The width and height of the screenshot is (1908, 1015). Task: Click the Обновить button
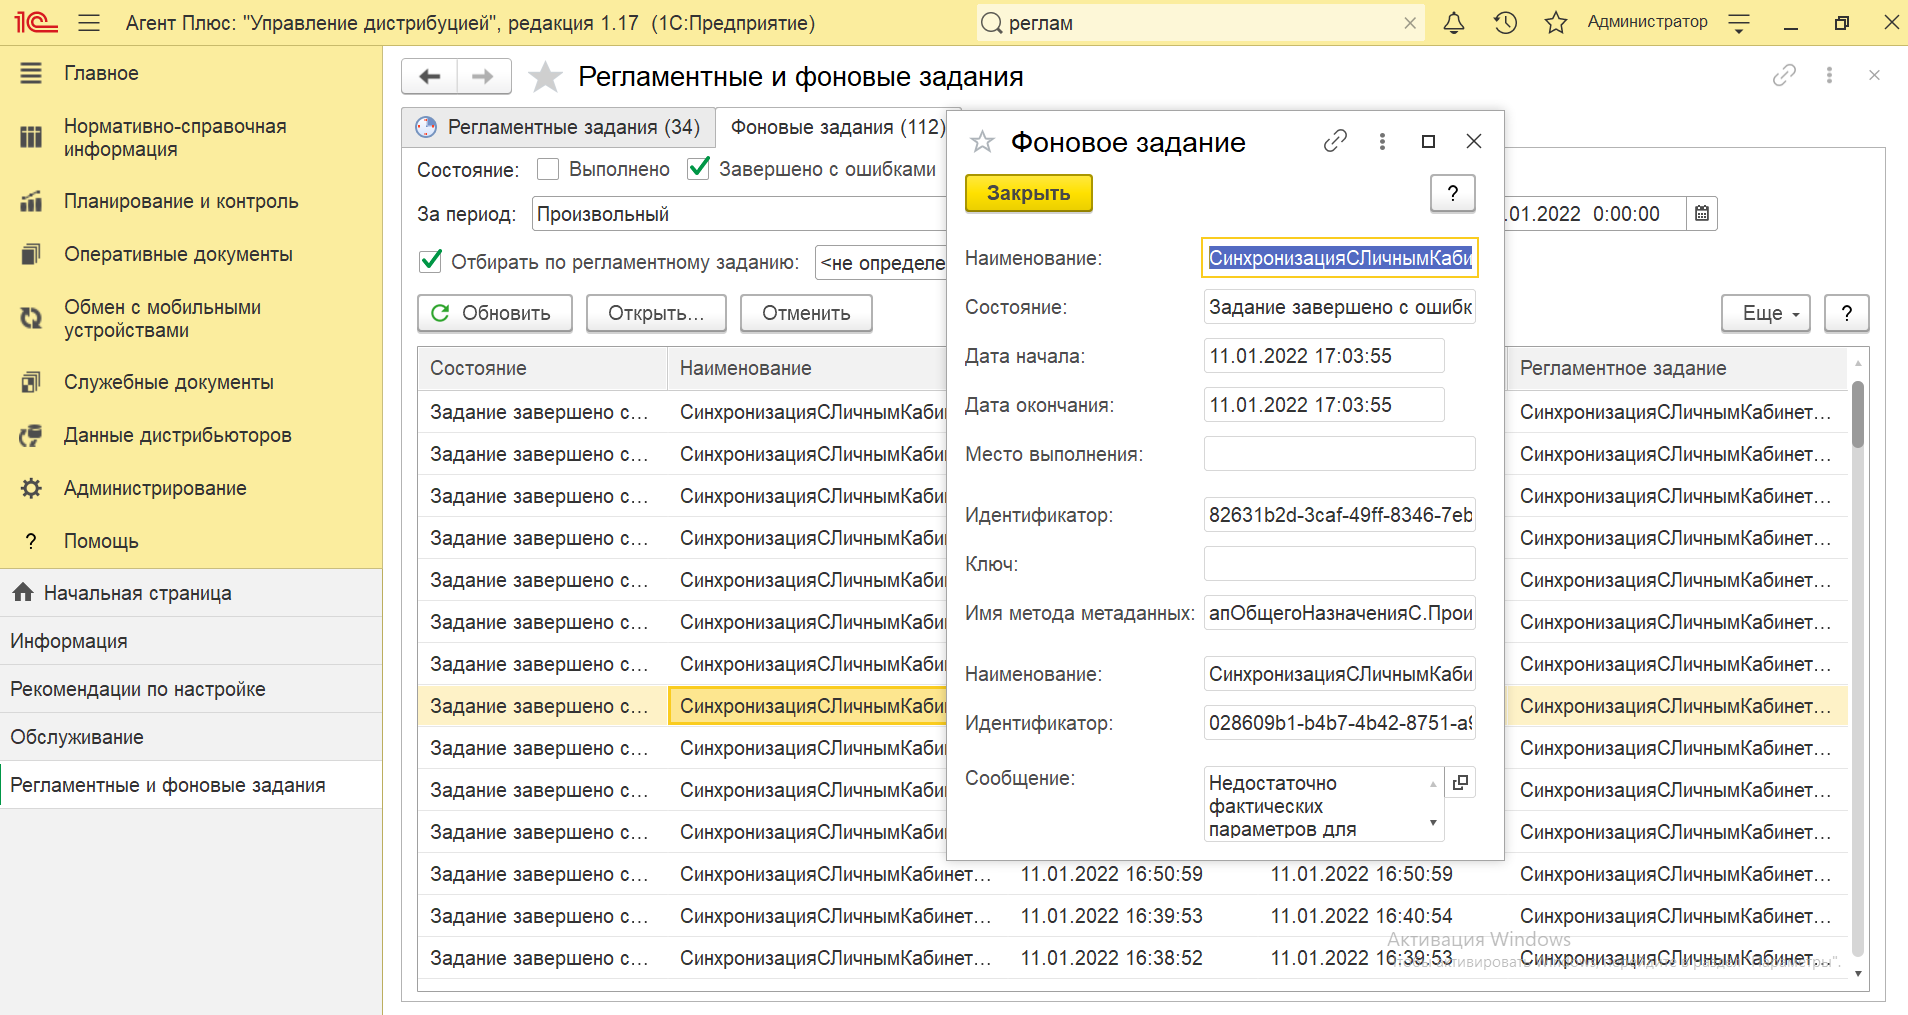(x=495, y=313)
